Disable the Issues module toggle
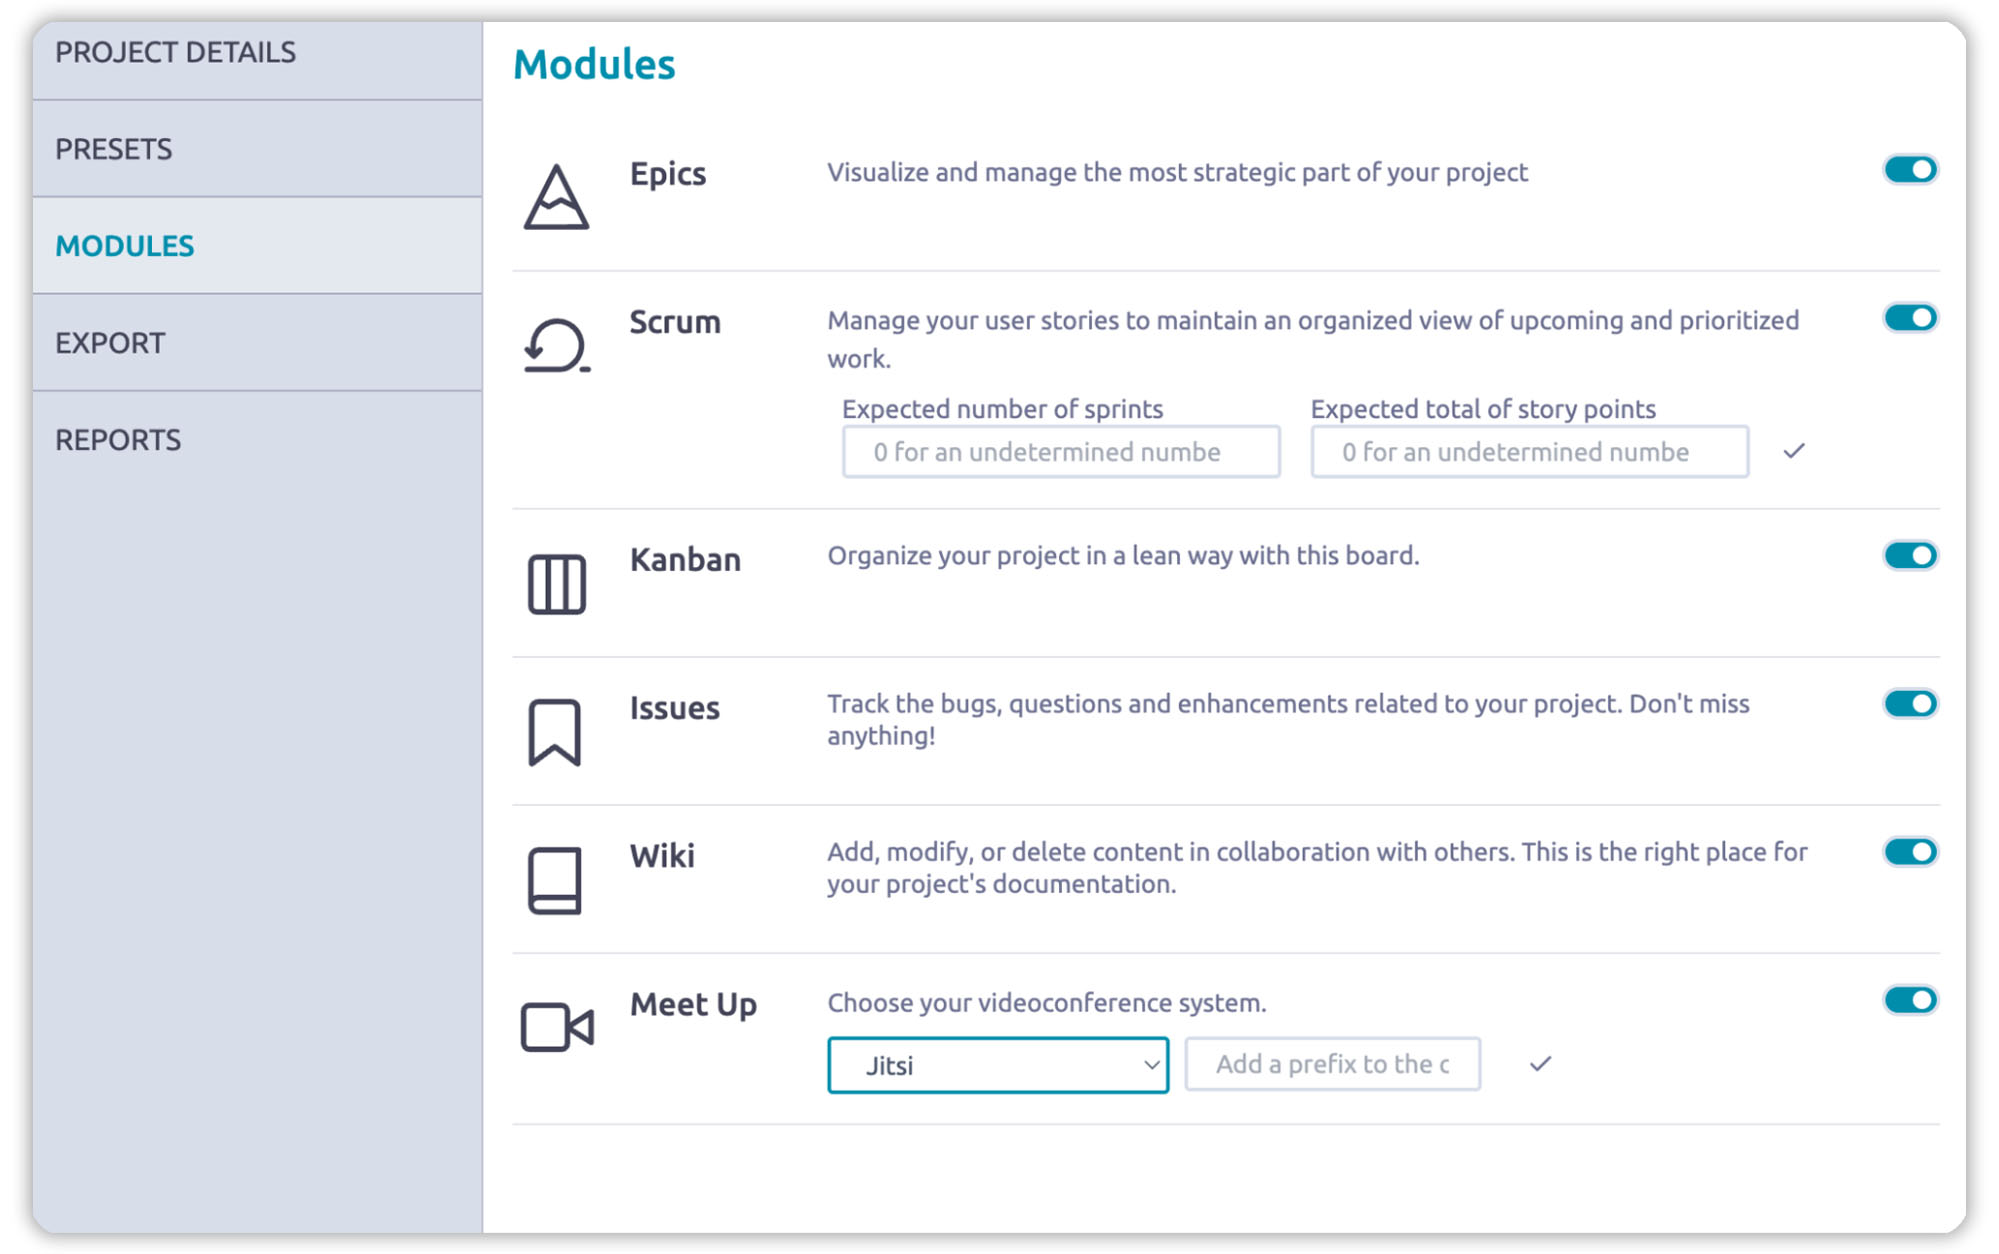The height and width of the screenshot is (1254, 1999). click(x=1910, y=703)
